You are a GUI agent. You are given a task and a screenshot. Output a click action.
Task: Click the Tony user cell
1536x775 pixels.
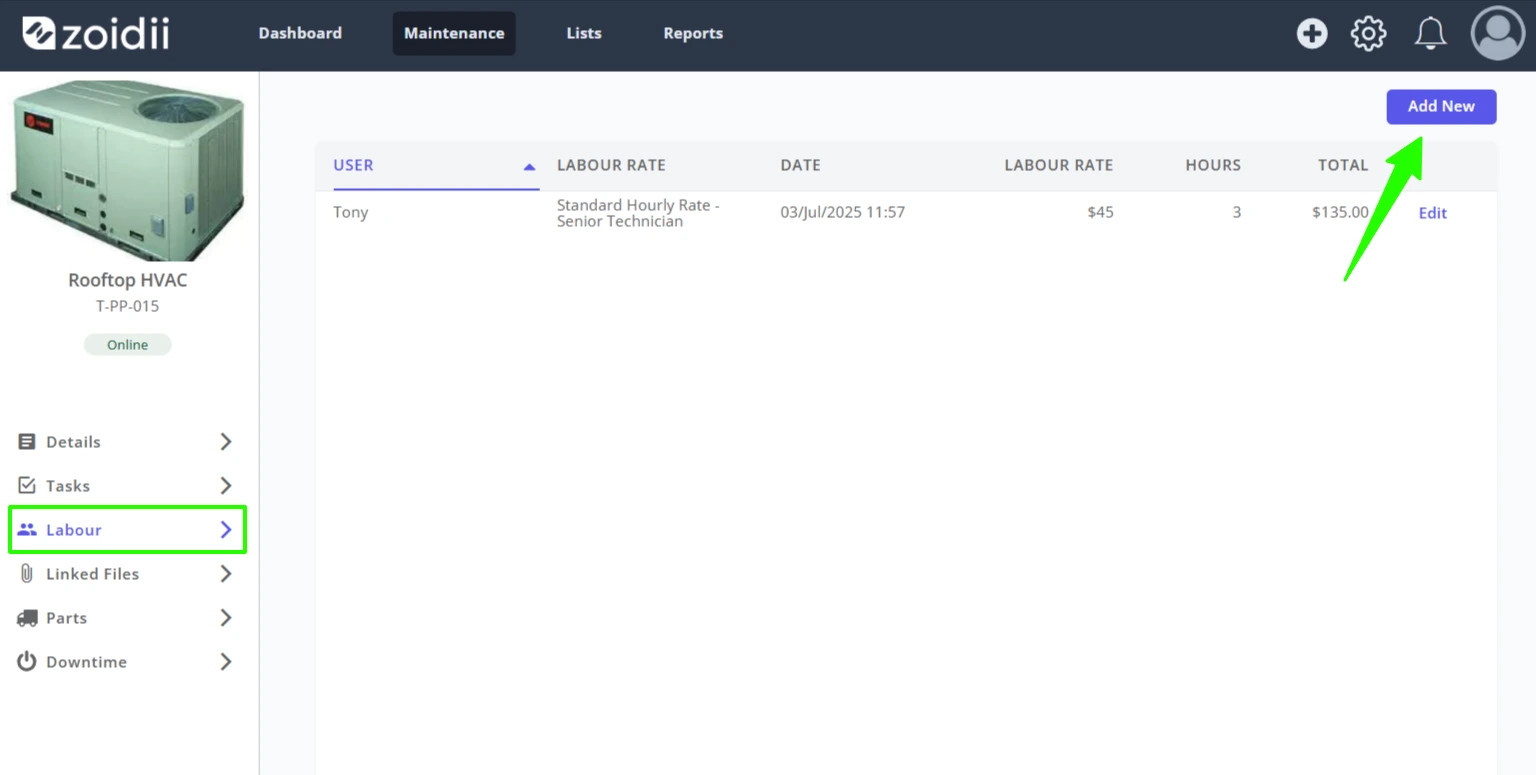tap(351, 213)
